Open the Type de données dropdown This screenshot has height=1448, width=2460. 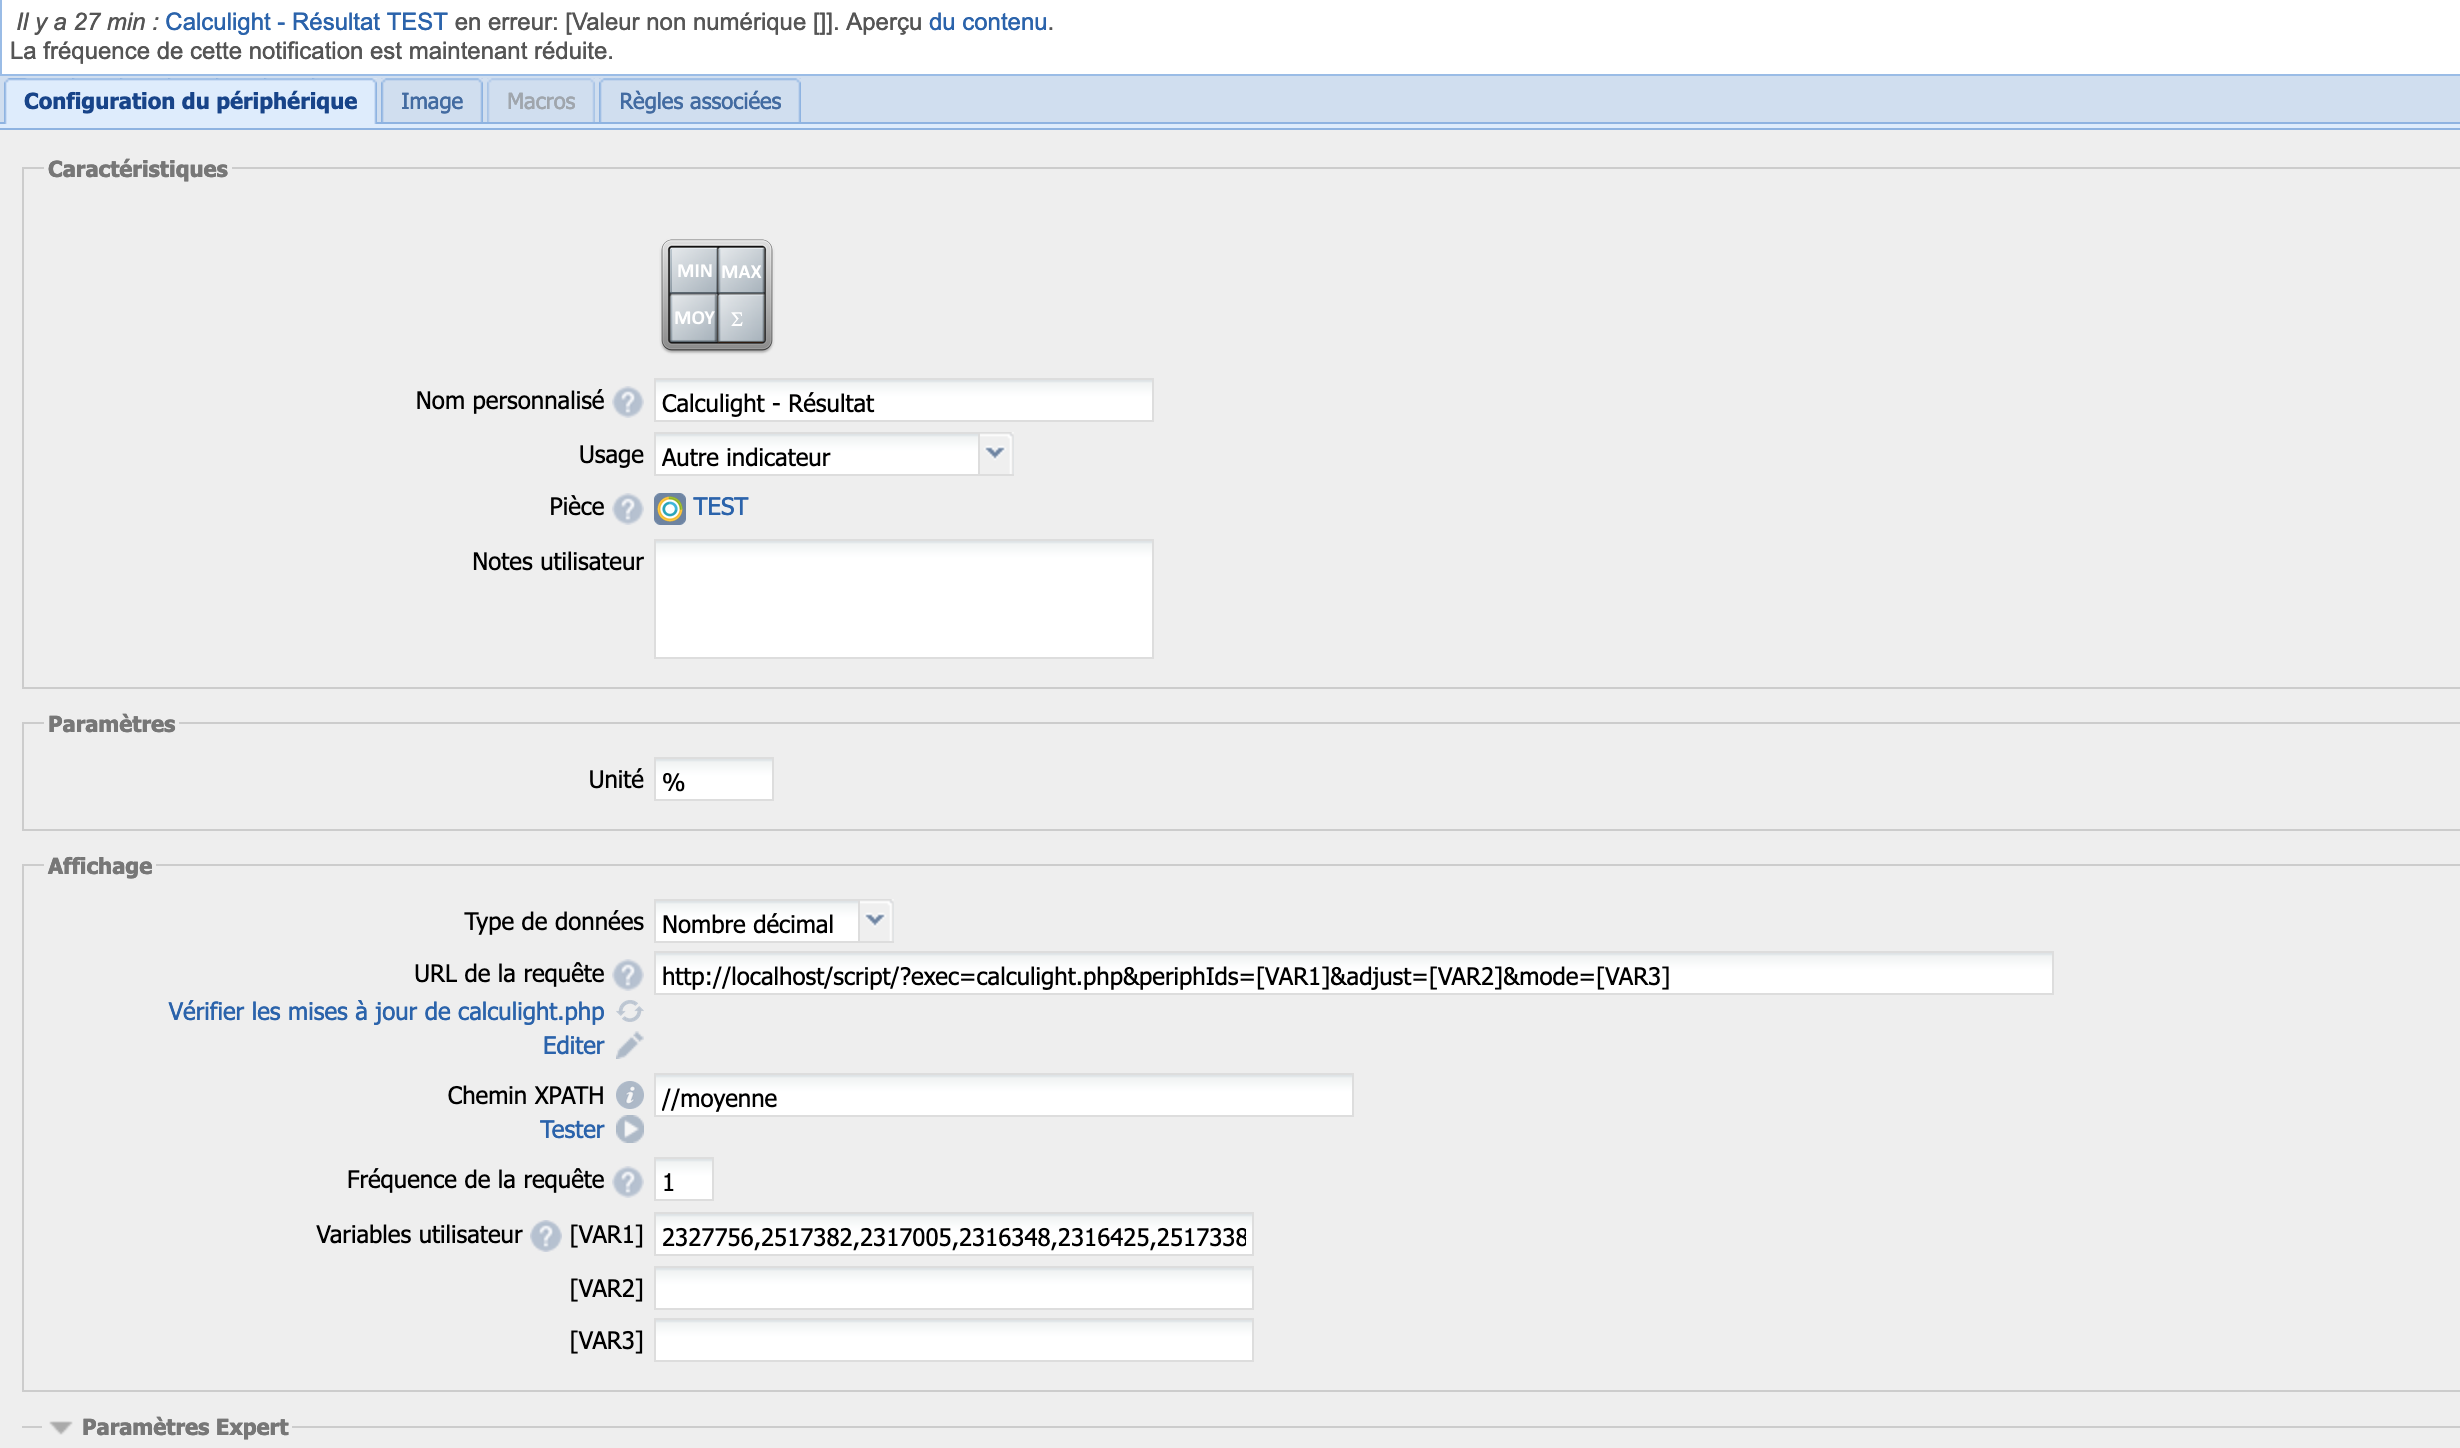tap(875, 921)
